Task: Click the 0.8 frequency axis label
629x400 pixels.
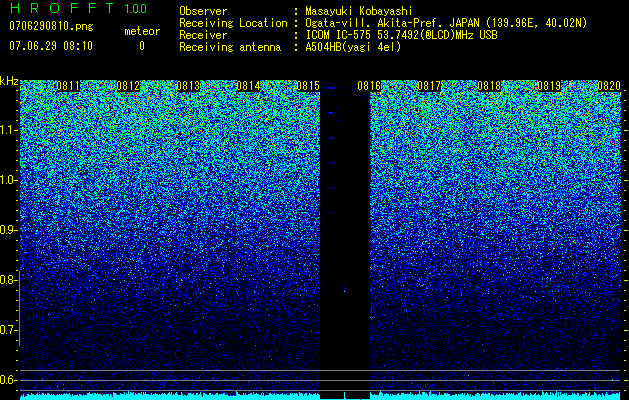Action: (x=9, y=280)
